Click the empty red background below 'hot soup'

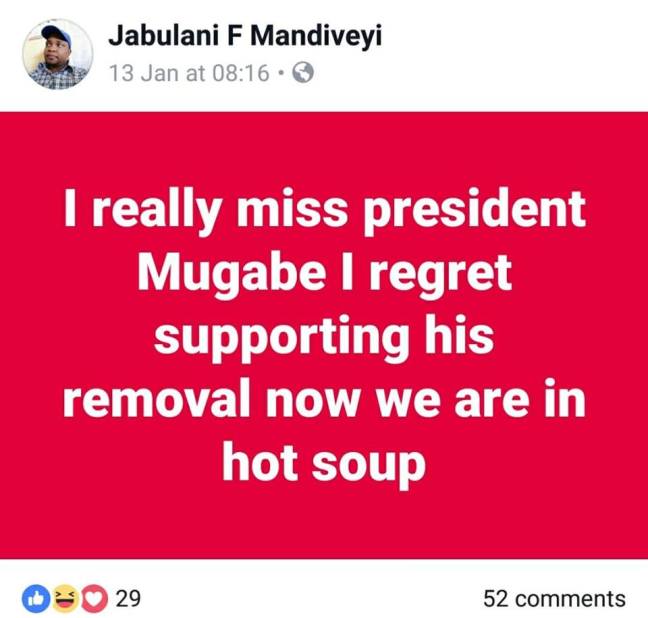(324, 525)
